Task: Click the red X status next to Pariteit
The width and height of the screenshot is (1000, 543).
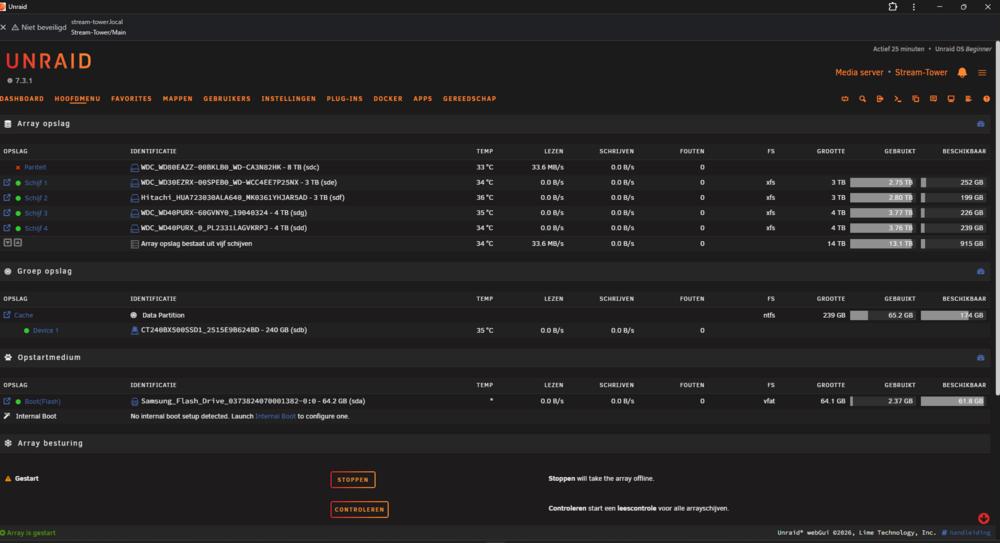Action: coord(18,168)
